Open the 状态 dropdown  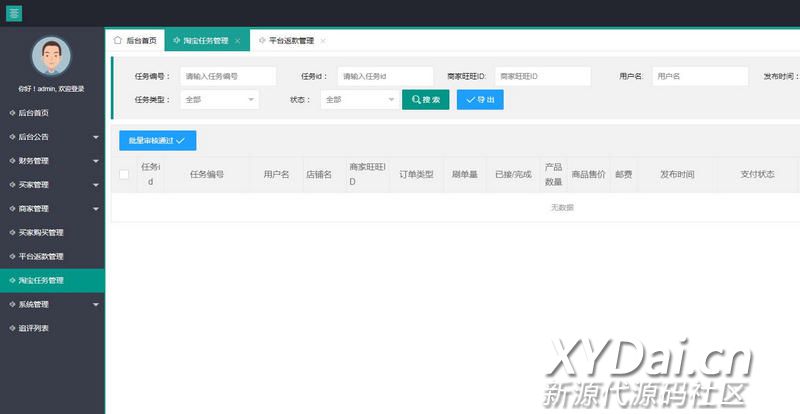point(360,100)
